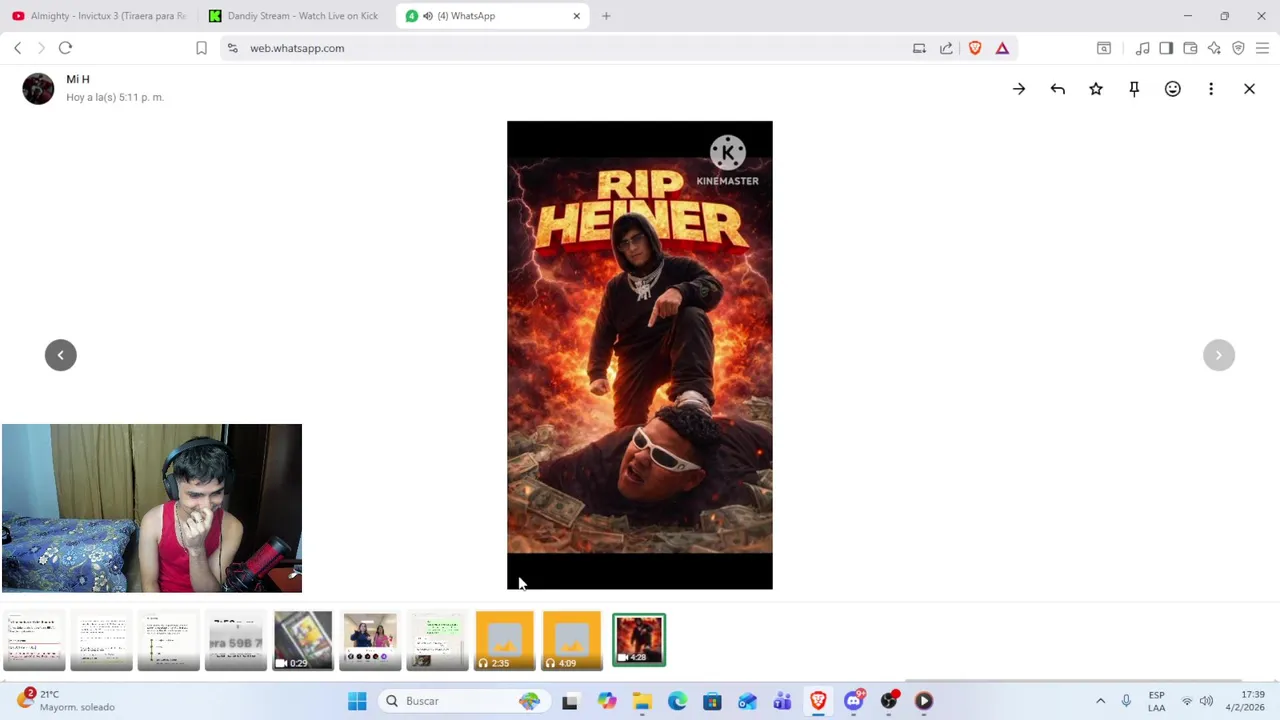Bookmark this page
Image resolution: width=1280 pixels, height=720 pixels.
pos(201,48)
